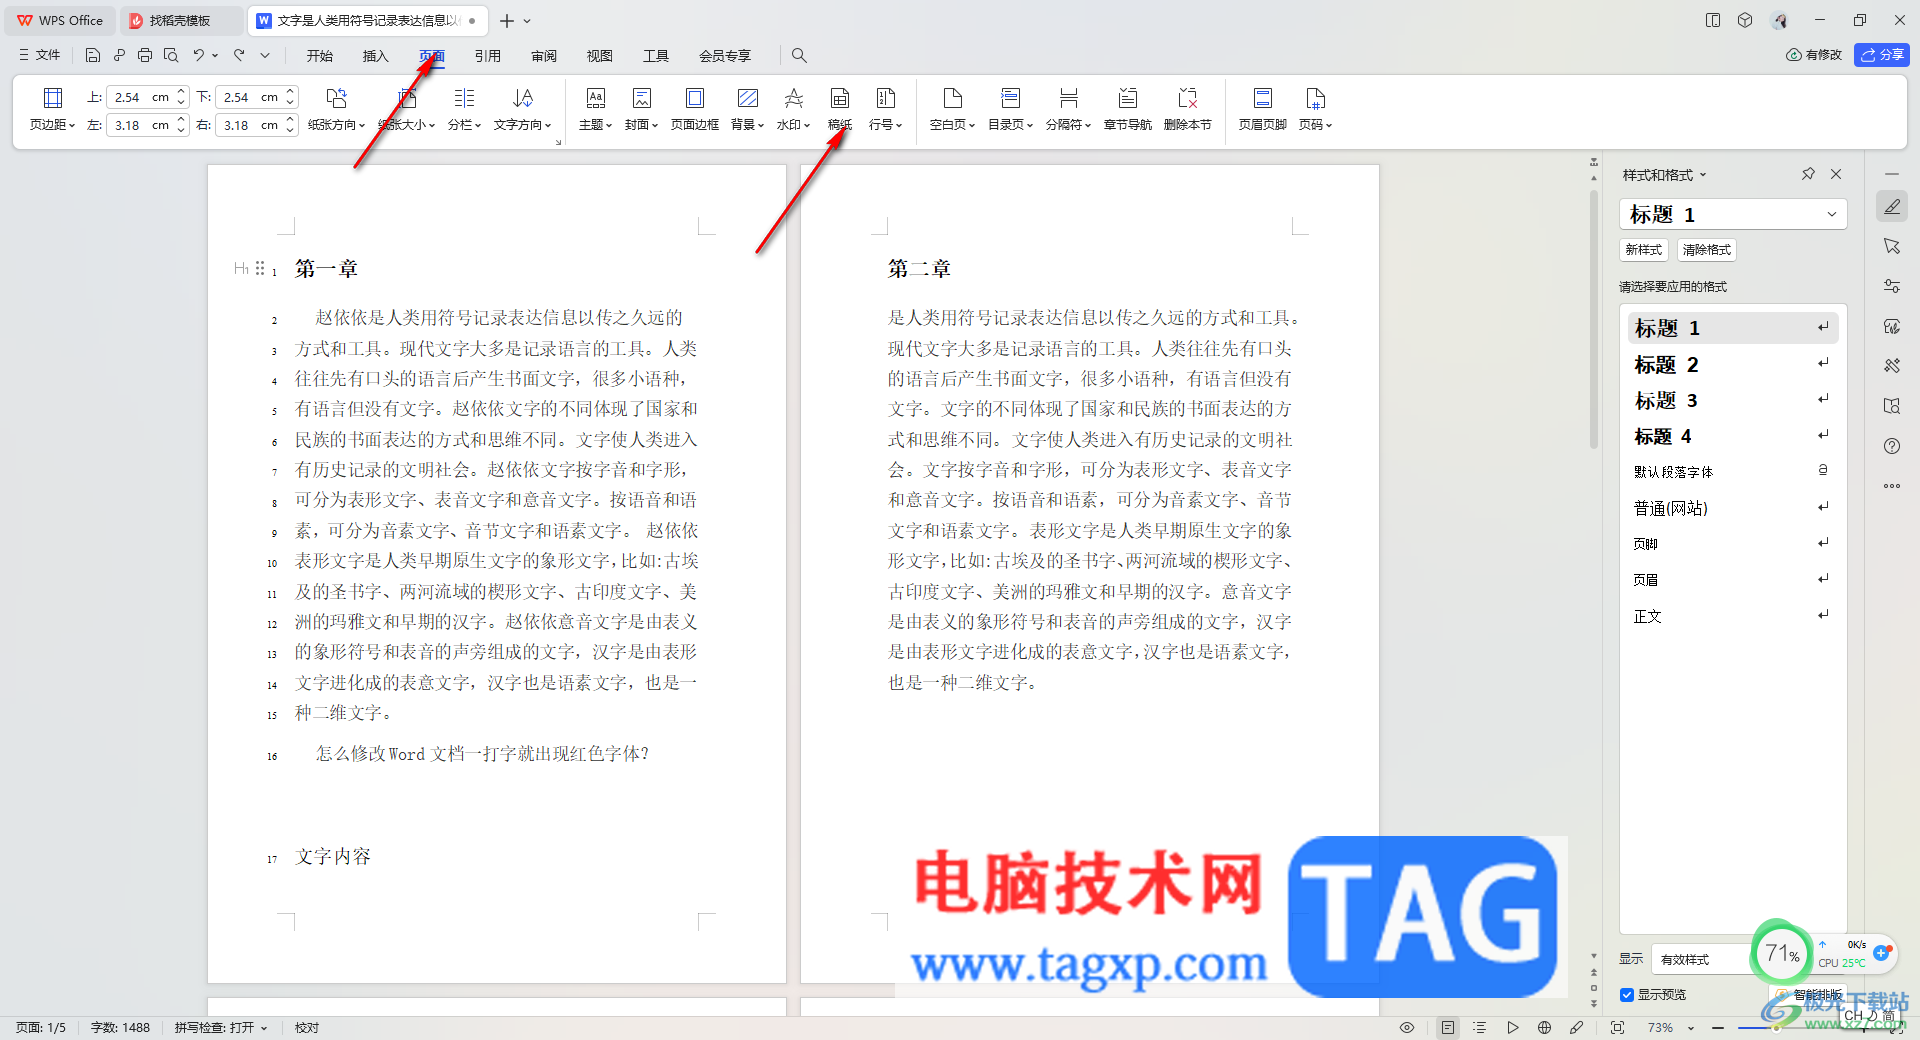Viewport: 1920px width, 1040px height.
Task: Click the 分享 share button
Action: 1882,55
